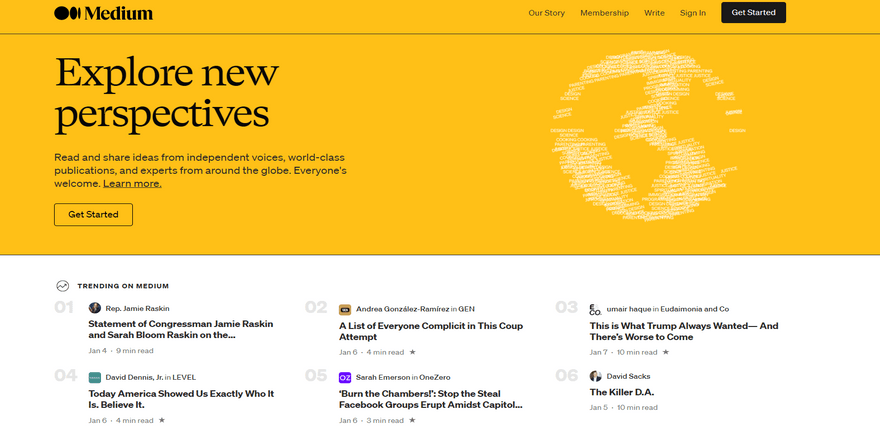Click the author name Sarah Emerson
Screen dimensions: 880x440
point(383,378)
